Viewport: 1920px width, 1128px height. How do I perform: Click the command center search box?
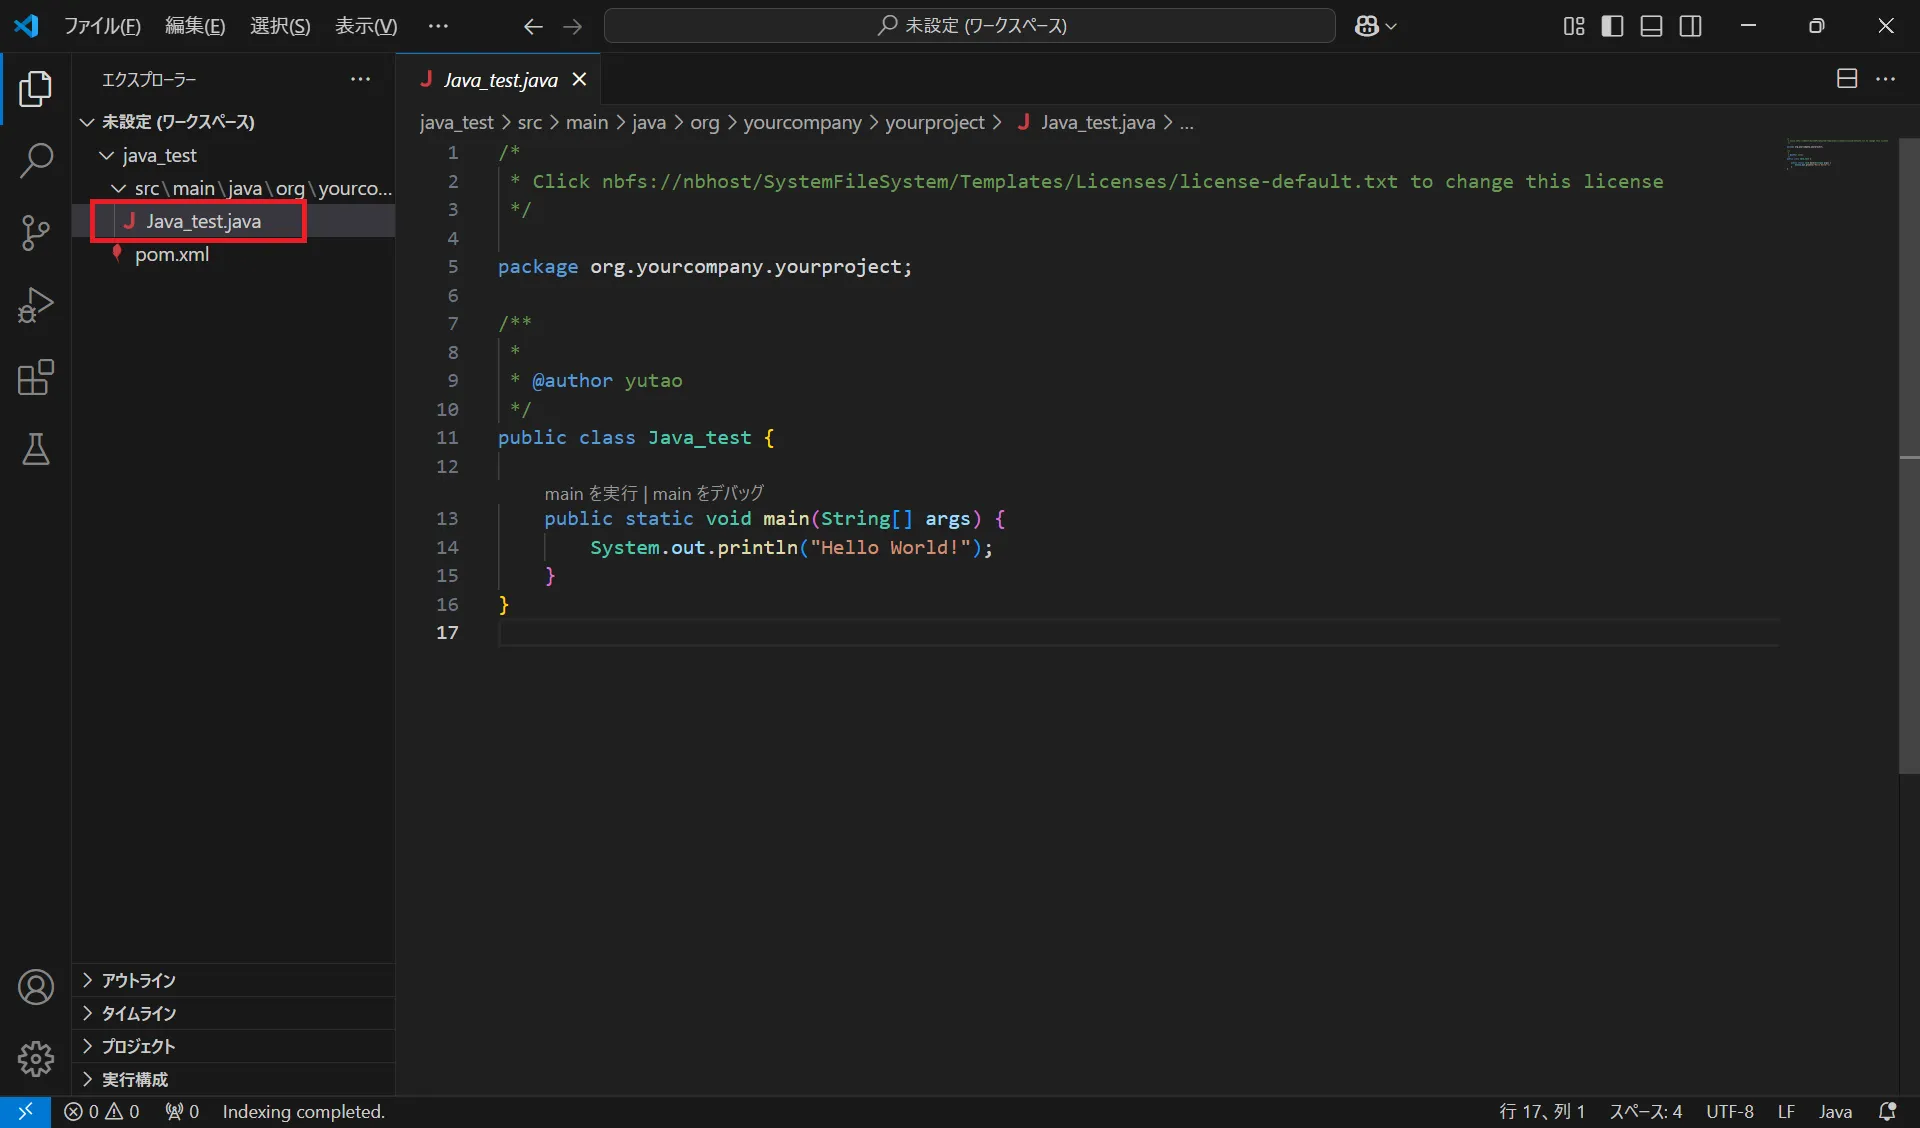click(x=970, y=26)
